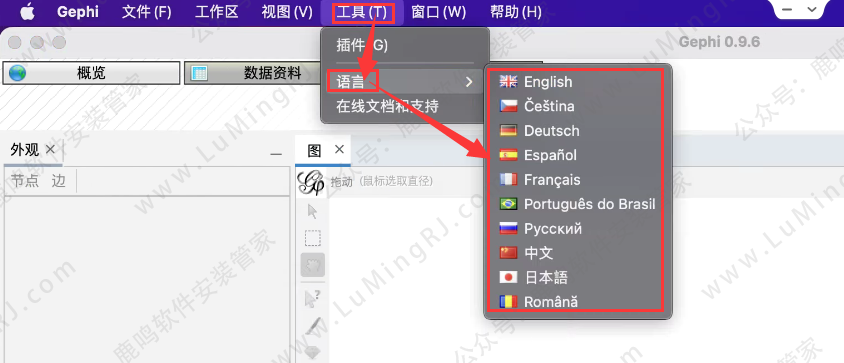
Task: Close the Gephi window using red button
Action: point(15,43)
